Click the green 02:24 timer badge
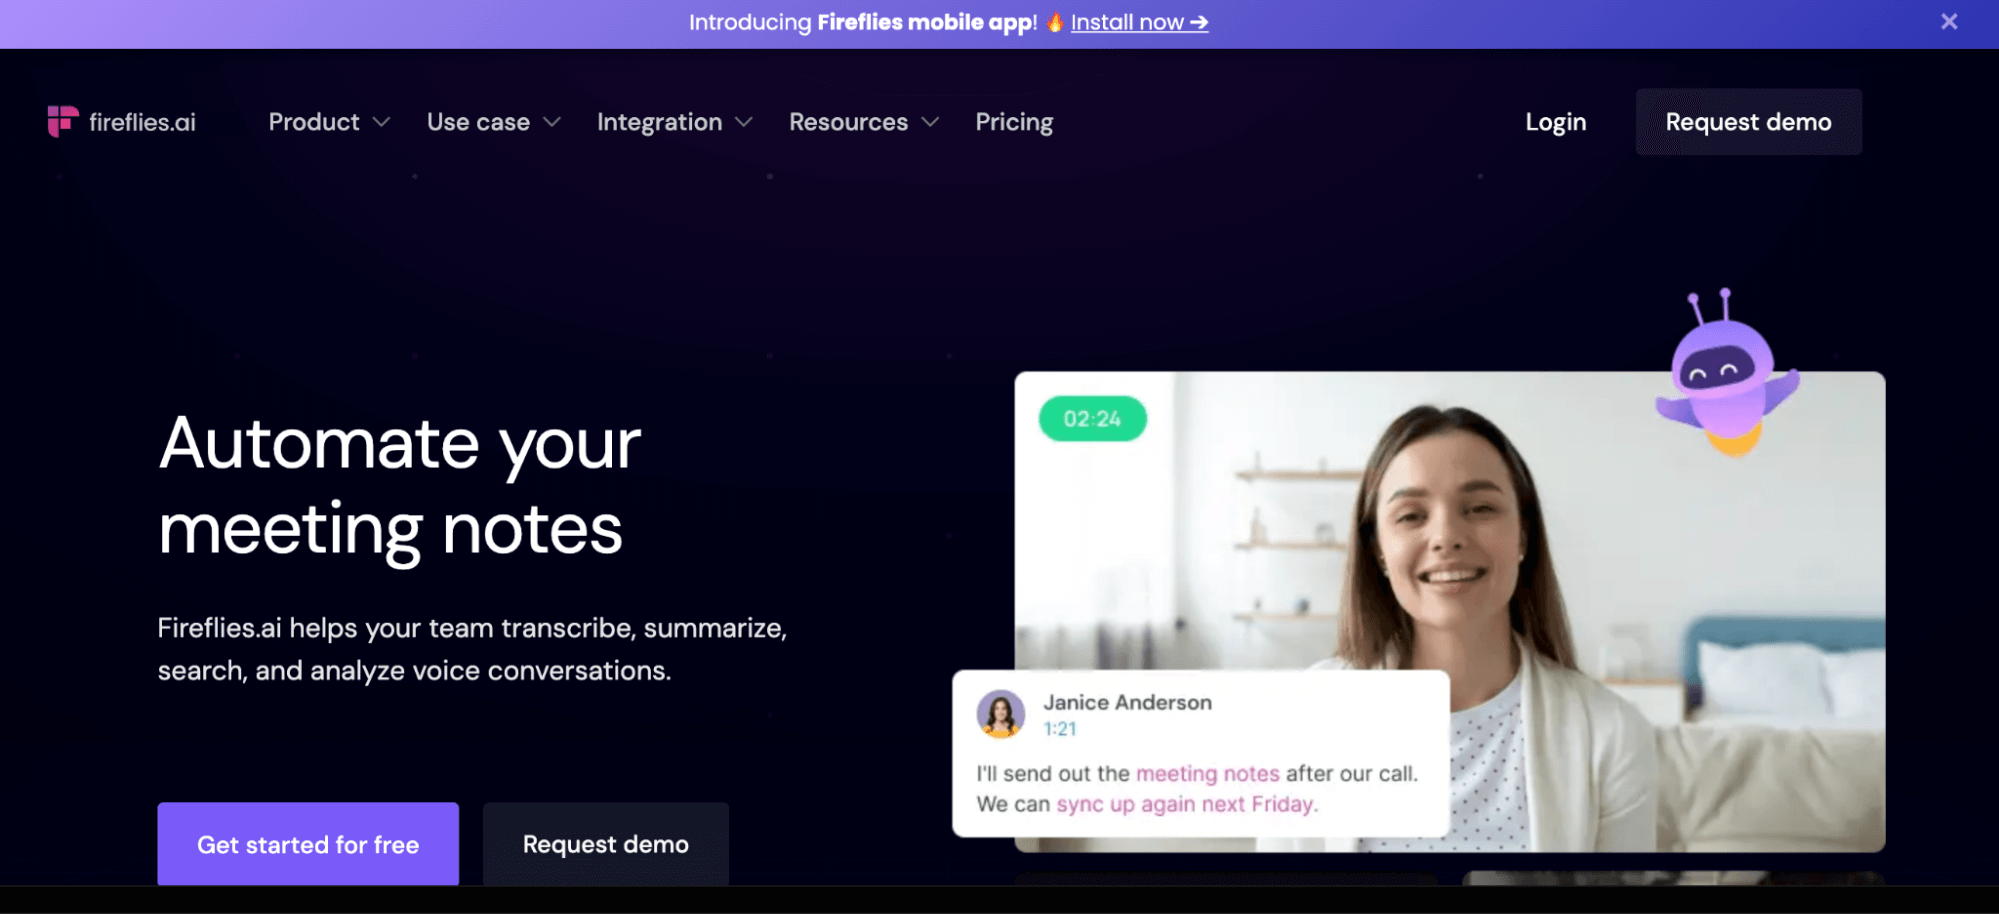 click(x=1092, y=419)
